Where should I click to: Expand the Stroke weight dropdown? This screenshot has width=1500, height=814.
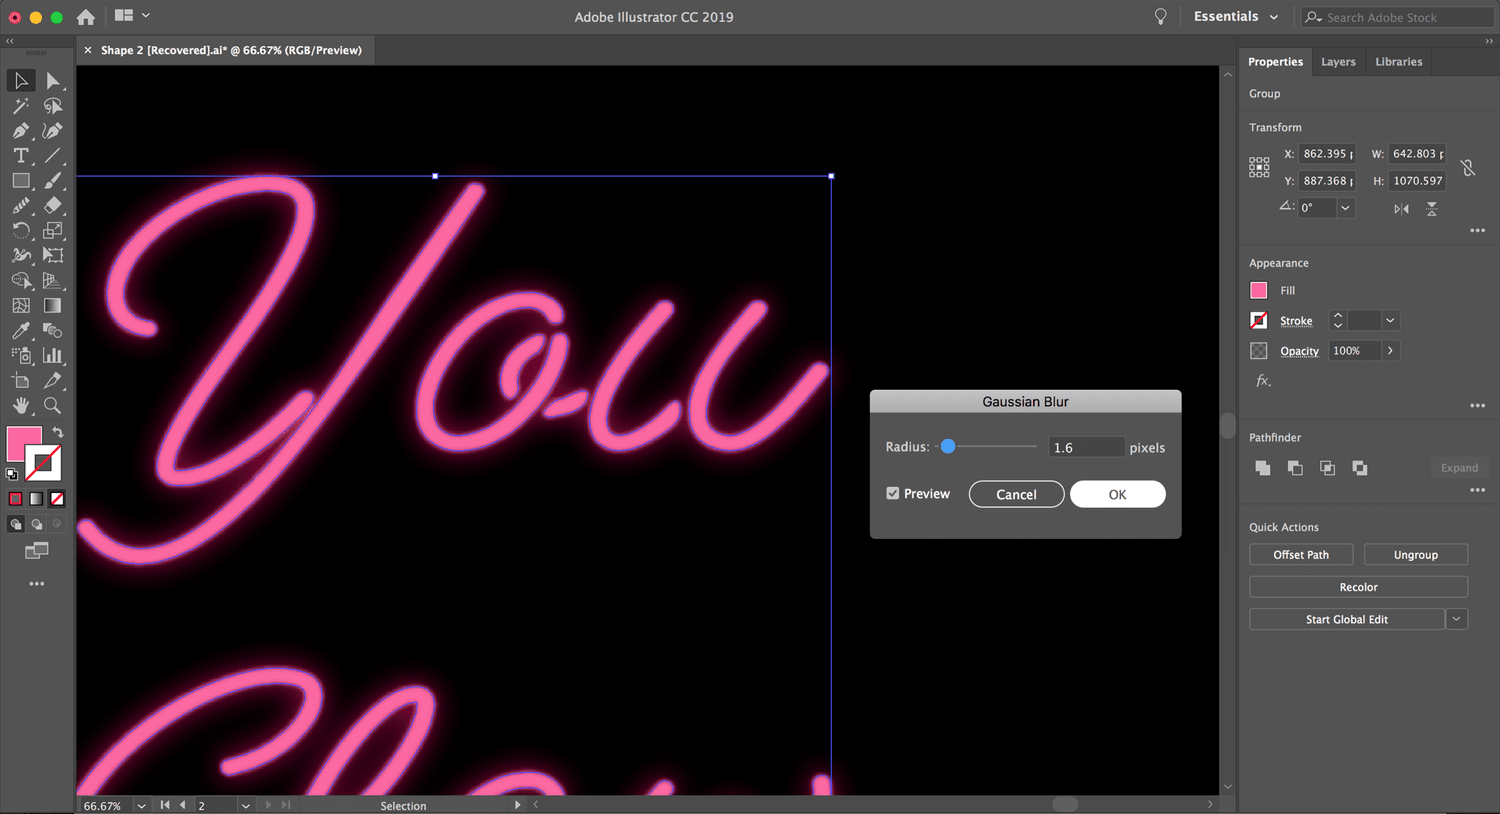click(x=1390, y=320)
